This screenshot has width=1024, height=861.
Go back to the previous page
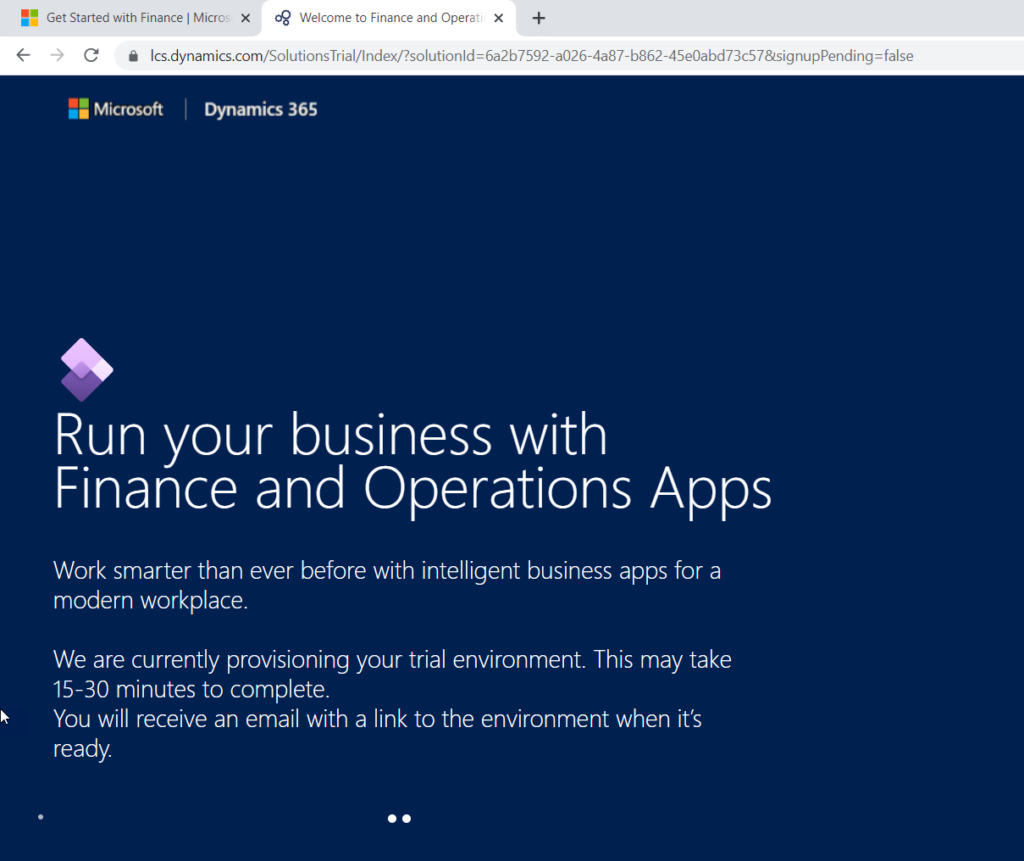point(24,56)
